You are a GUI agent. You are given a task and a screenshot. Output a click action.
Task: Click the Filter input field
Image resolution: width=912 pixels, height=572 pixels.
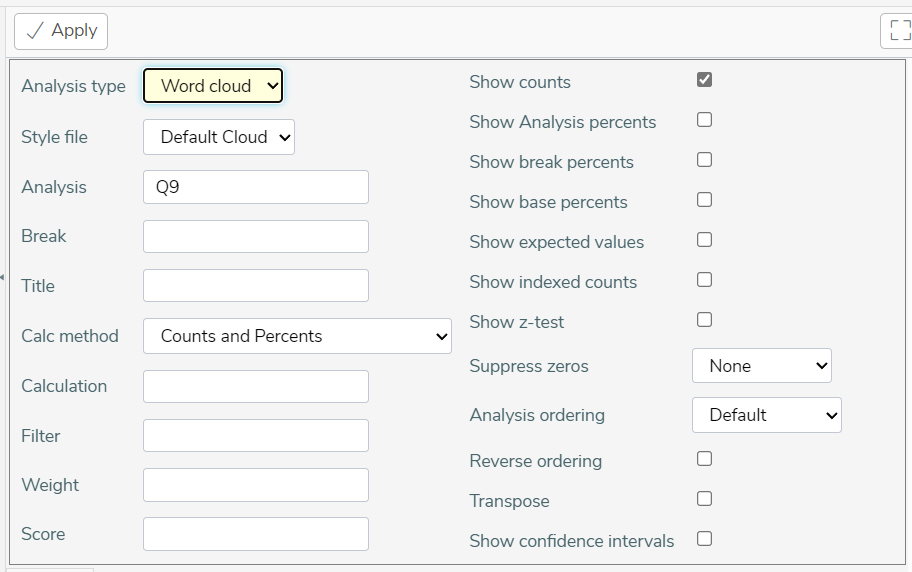point(256,435)
